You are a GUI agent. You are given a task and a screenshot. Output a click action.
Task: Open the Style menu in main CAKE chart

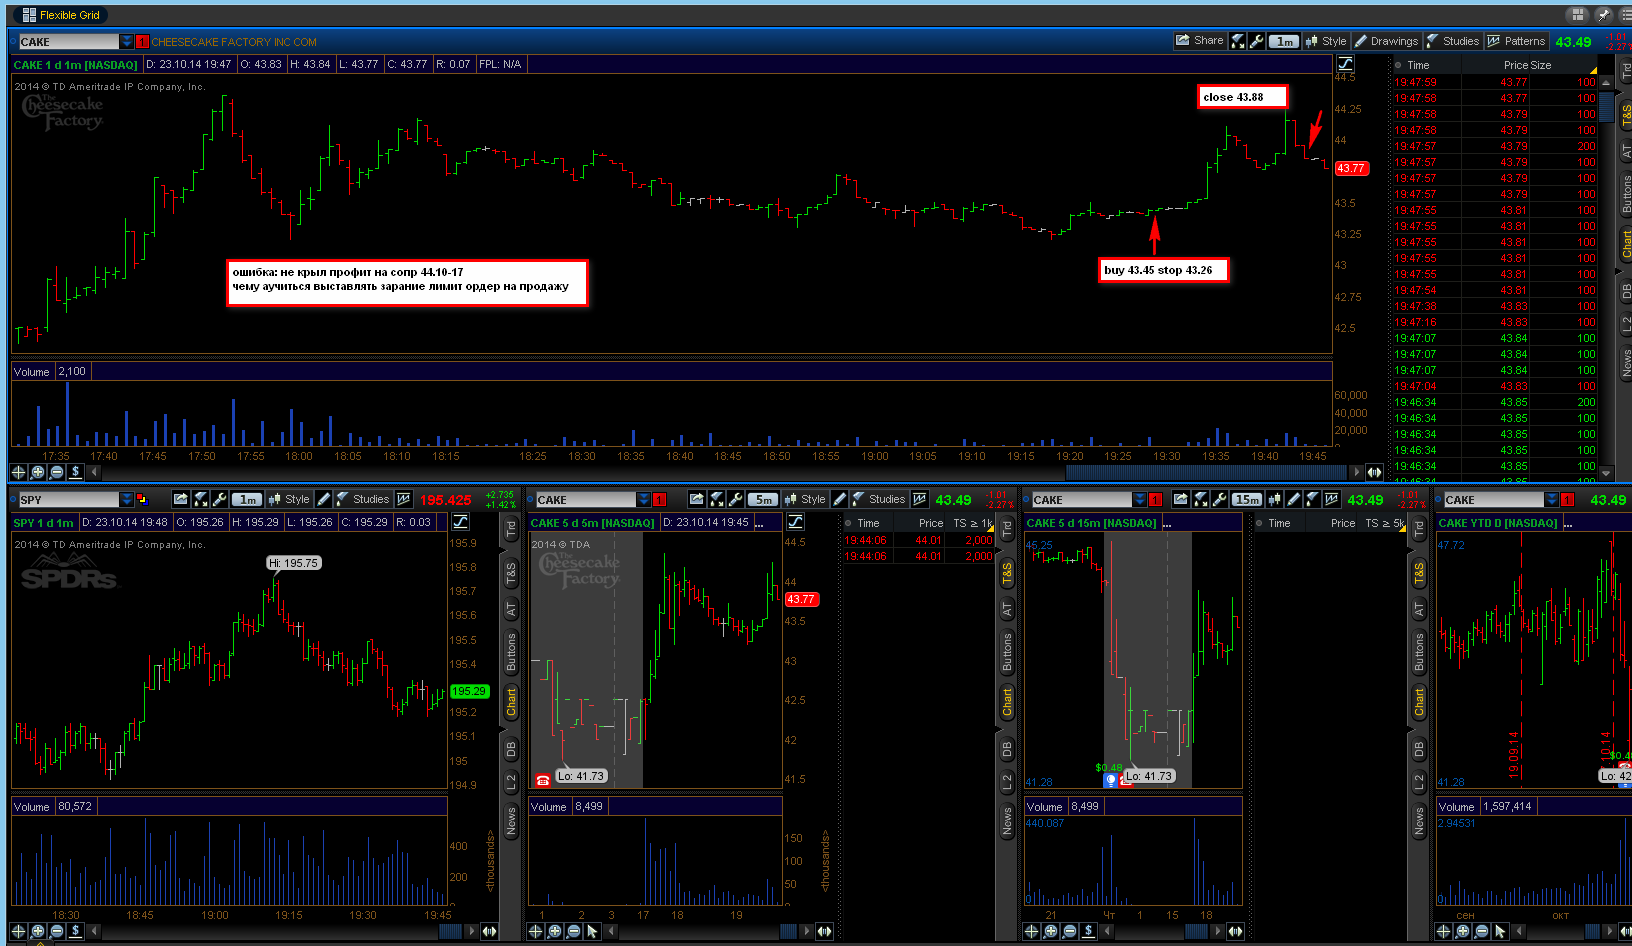click(1326, 41)
